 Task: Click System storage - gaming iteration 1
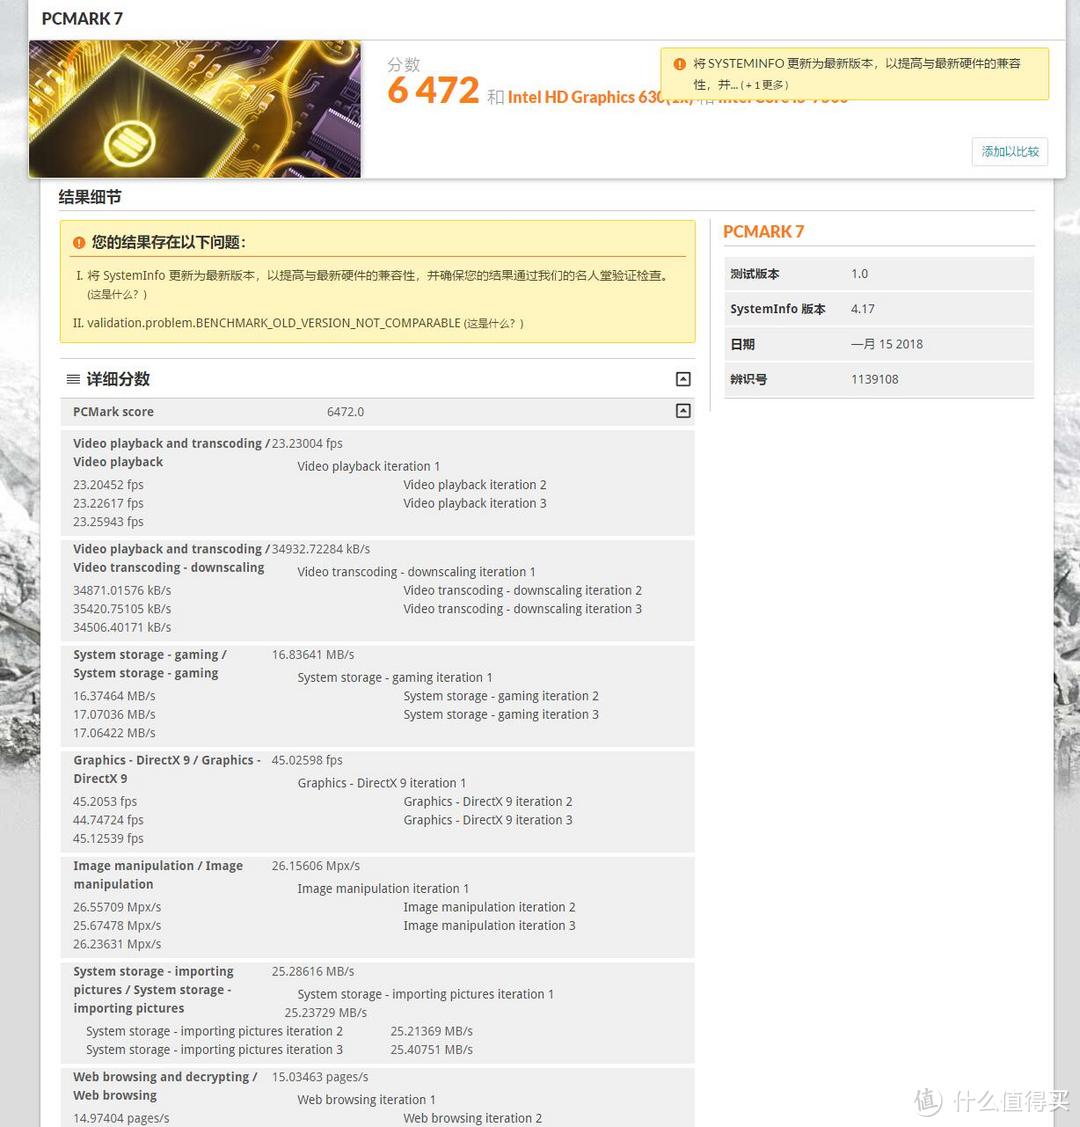[x=395, y=678]
